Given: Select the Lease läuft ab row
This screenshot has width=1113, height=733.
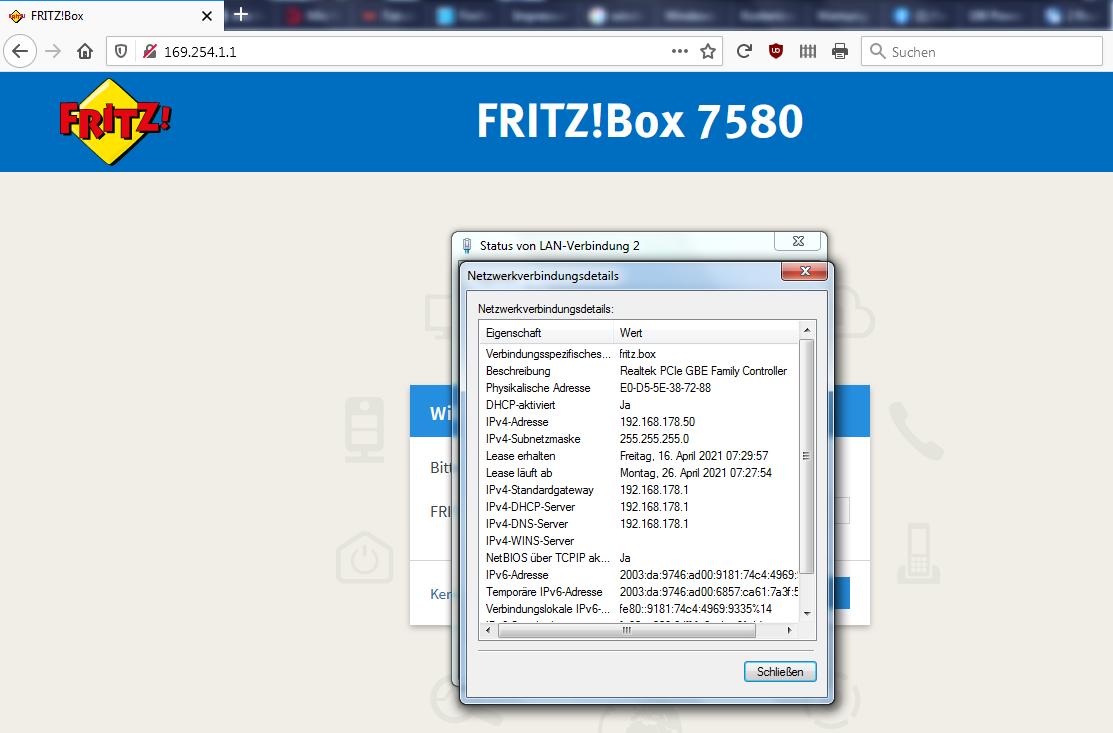Looking at the screenshot, I should click(x=639, y=473).
